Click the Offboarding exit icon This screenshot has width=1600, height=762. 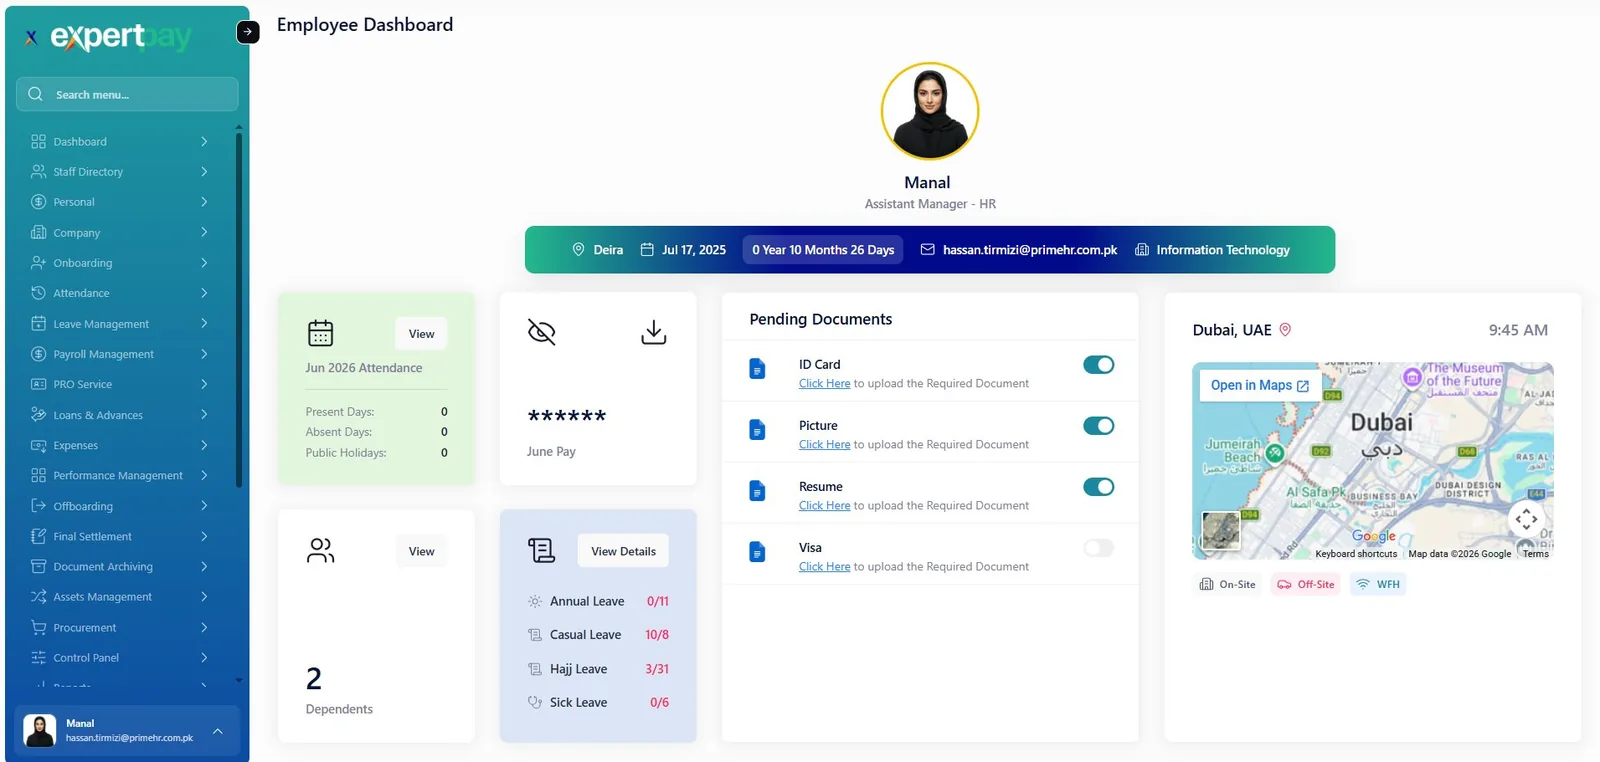click(38, 505)
